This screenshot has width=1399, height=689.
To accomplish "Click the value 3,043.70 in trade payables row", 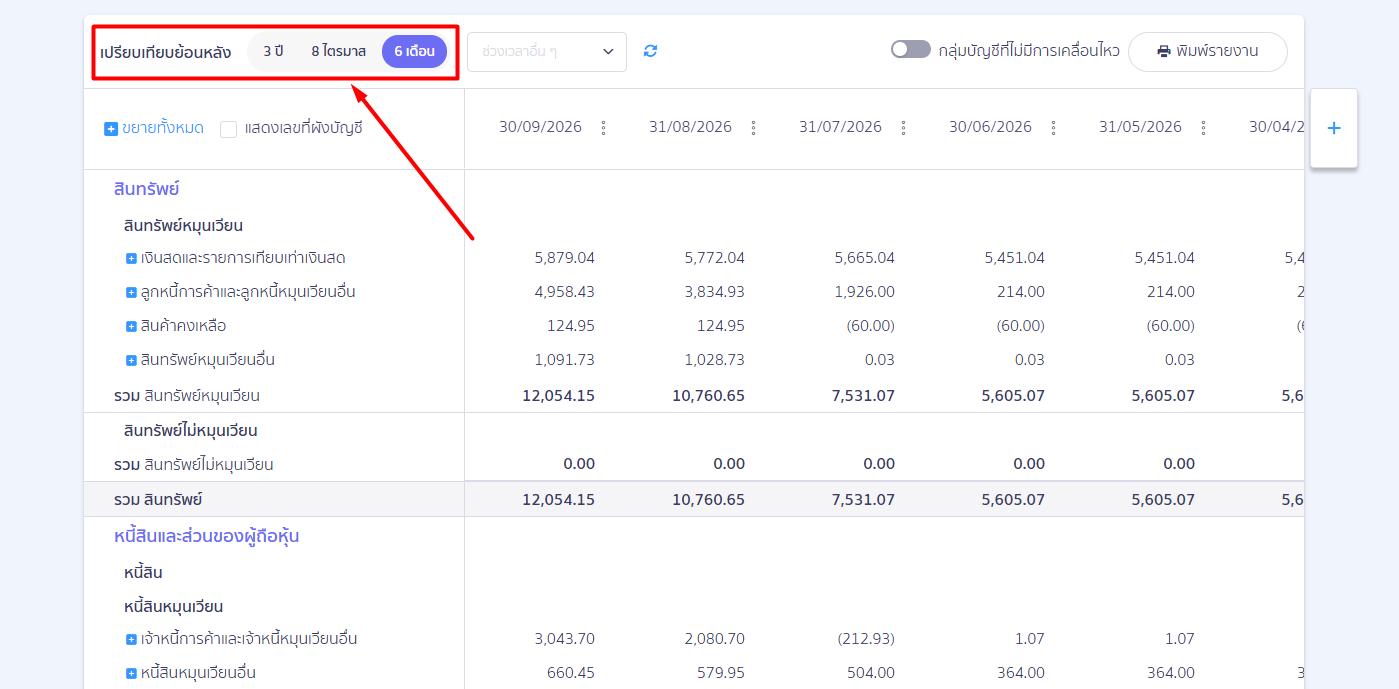I will pyautogui.click(x=565, y=639).
